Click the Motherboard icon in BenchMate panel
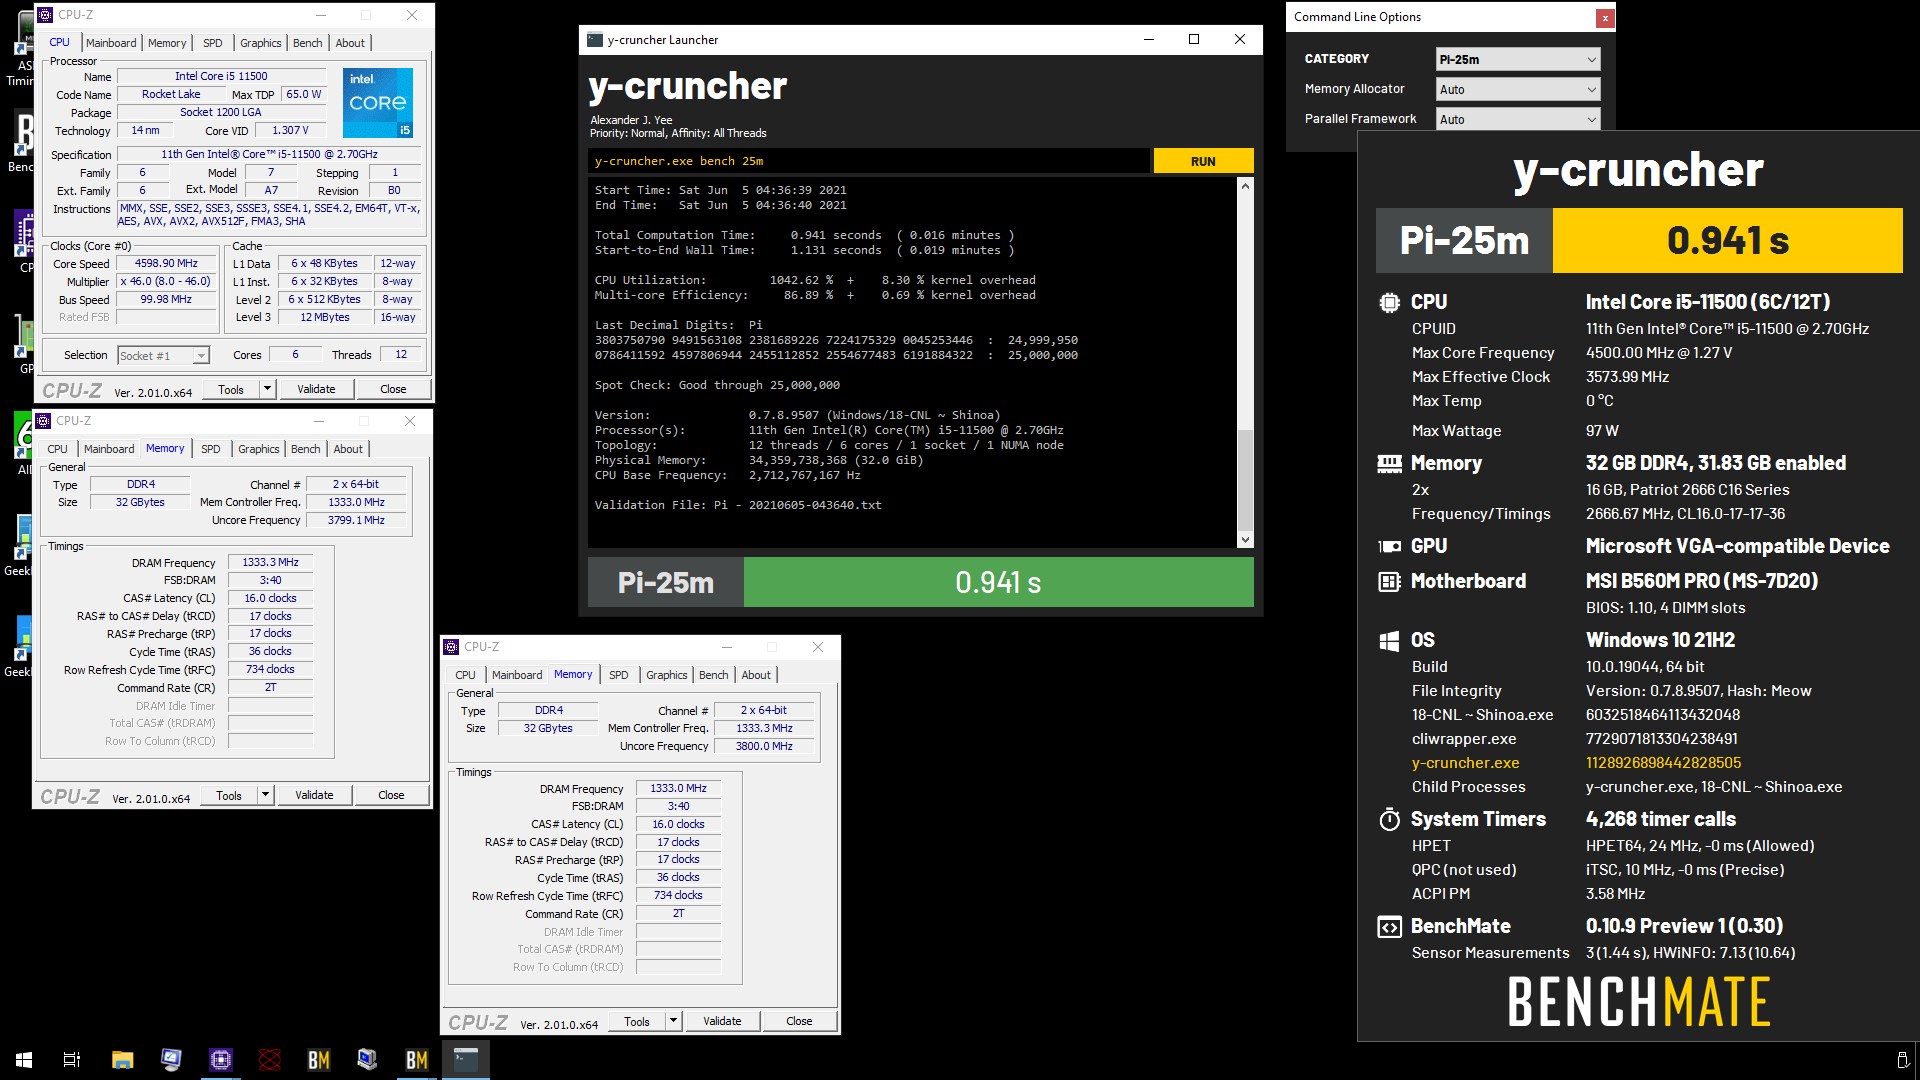Screen dimensions: 1920x1080 [x=1389, y=581]
